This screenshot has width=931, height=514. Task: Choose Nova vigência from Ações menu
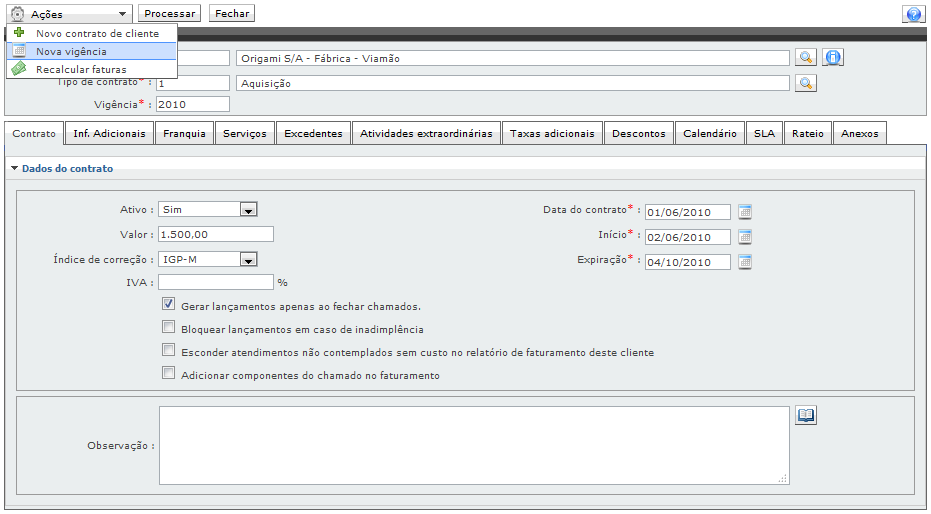tap(92, 51)
